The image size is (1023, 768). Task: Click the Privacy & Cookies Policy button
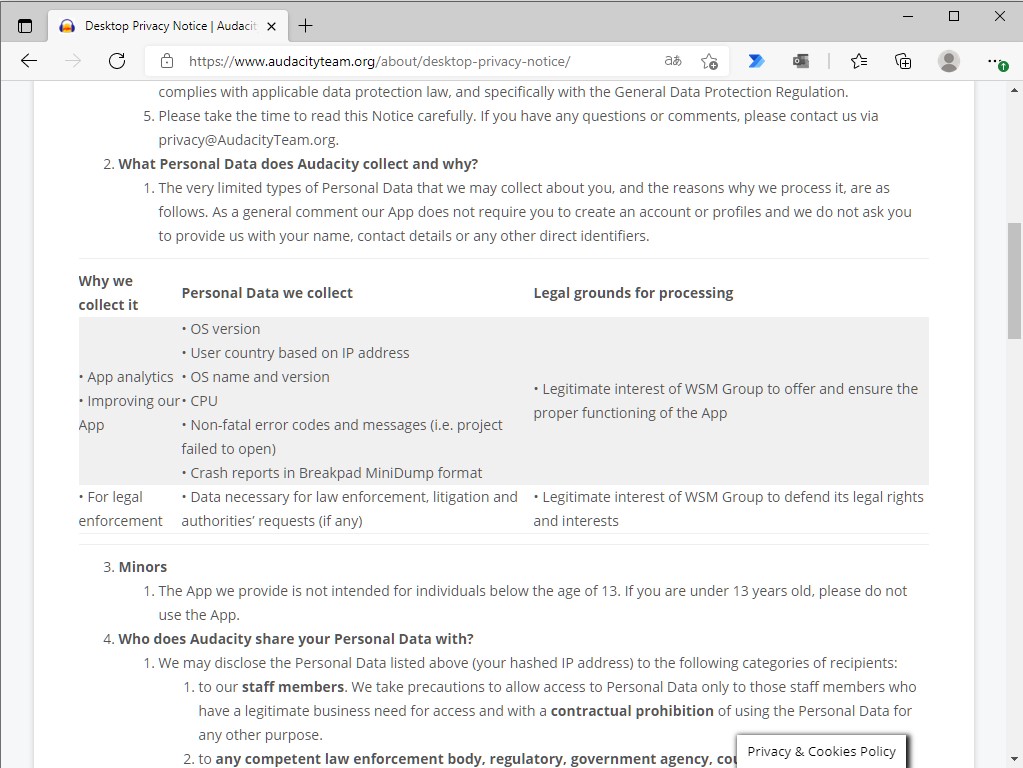(x=821, y=751)
